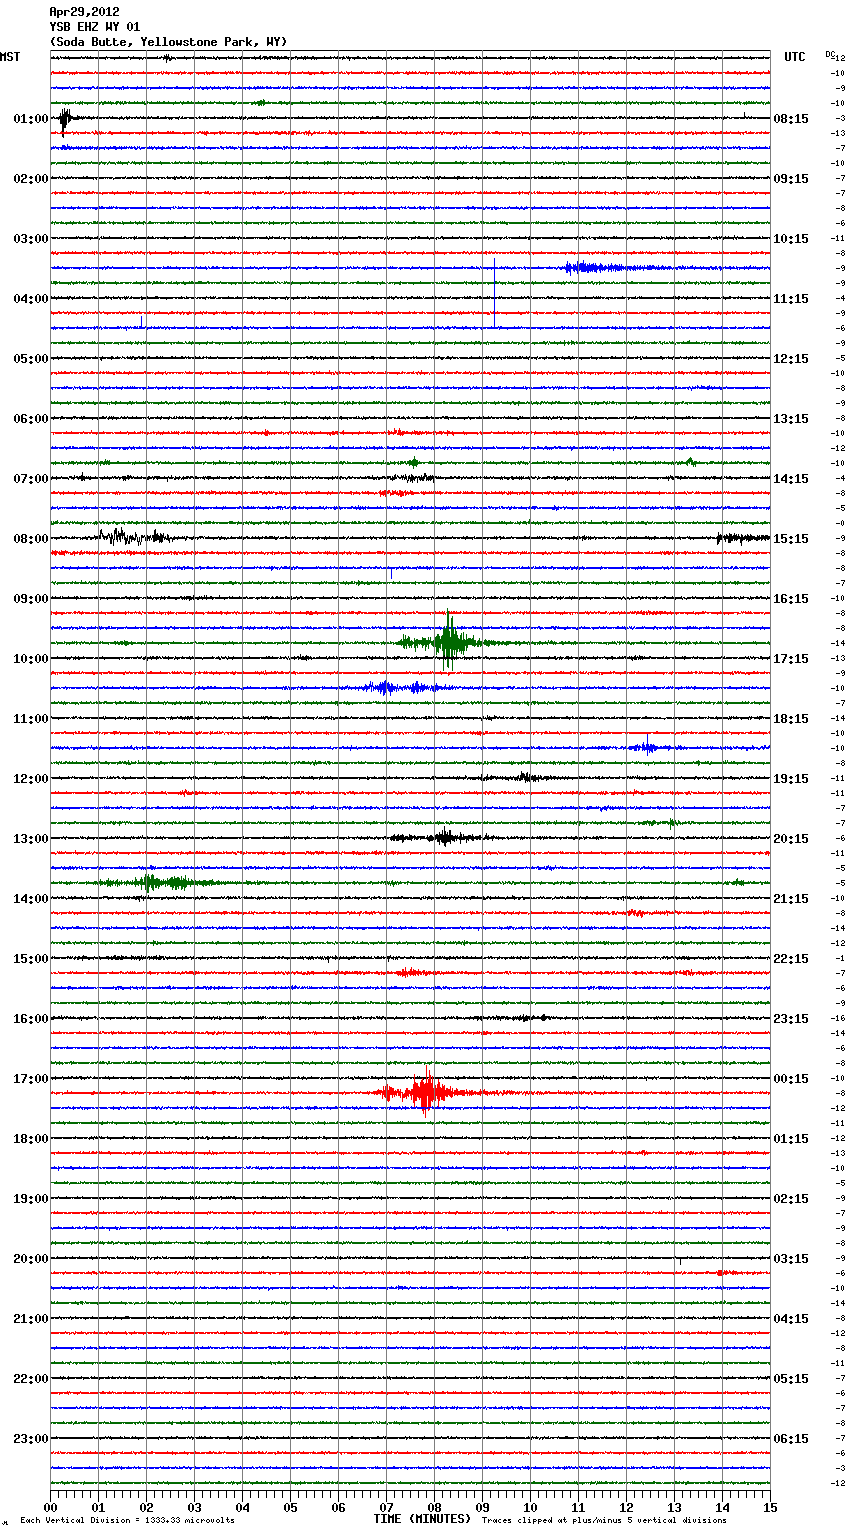Select the 02:00 MST time label
Image resolution: width=850 pixels, height=1534 pixels.
pyautogui.click(x=31, y=179)
